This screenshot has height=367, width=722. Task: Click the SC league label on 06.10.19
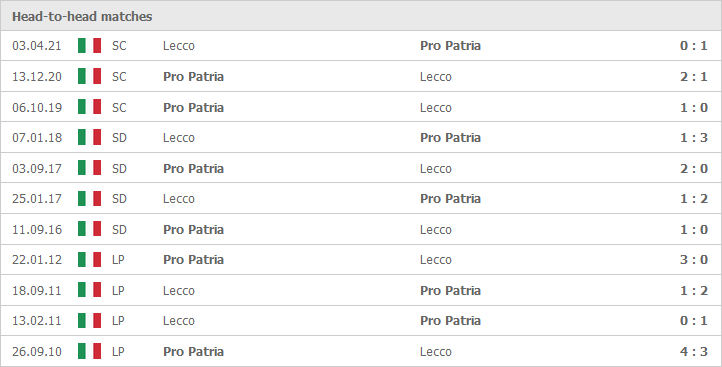pos(119,107)
